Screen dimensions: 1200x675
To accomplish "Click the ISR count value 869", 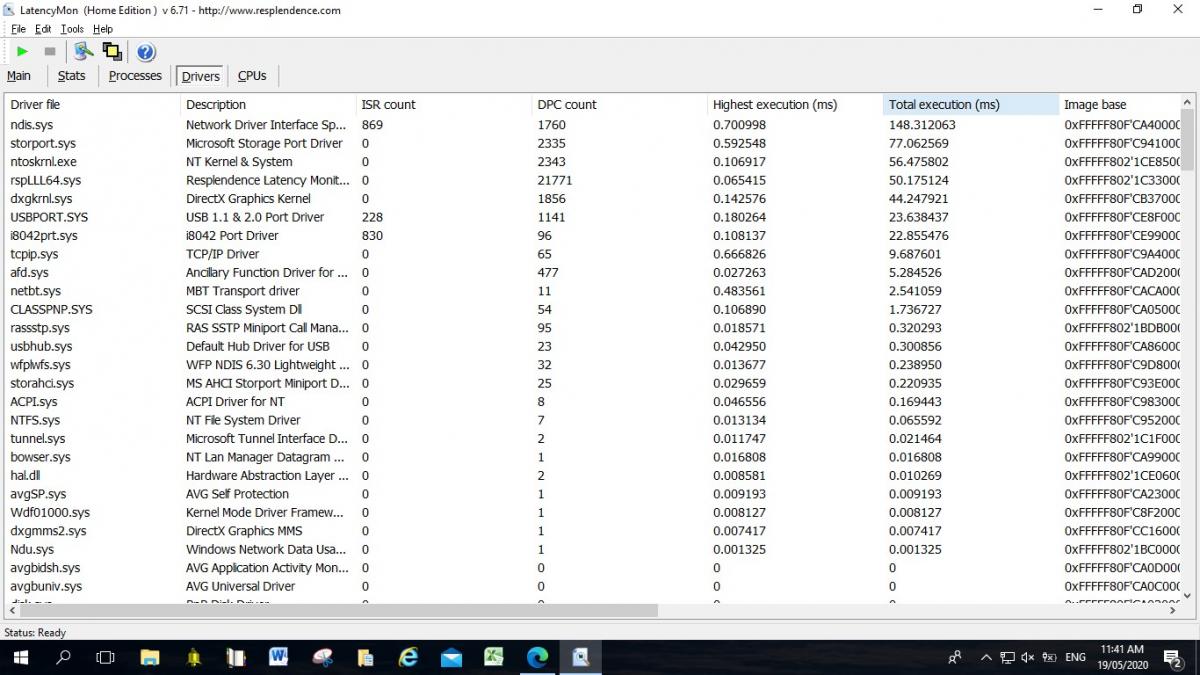I will coord(372,125).
